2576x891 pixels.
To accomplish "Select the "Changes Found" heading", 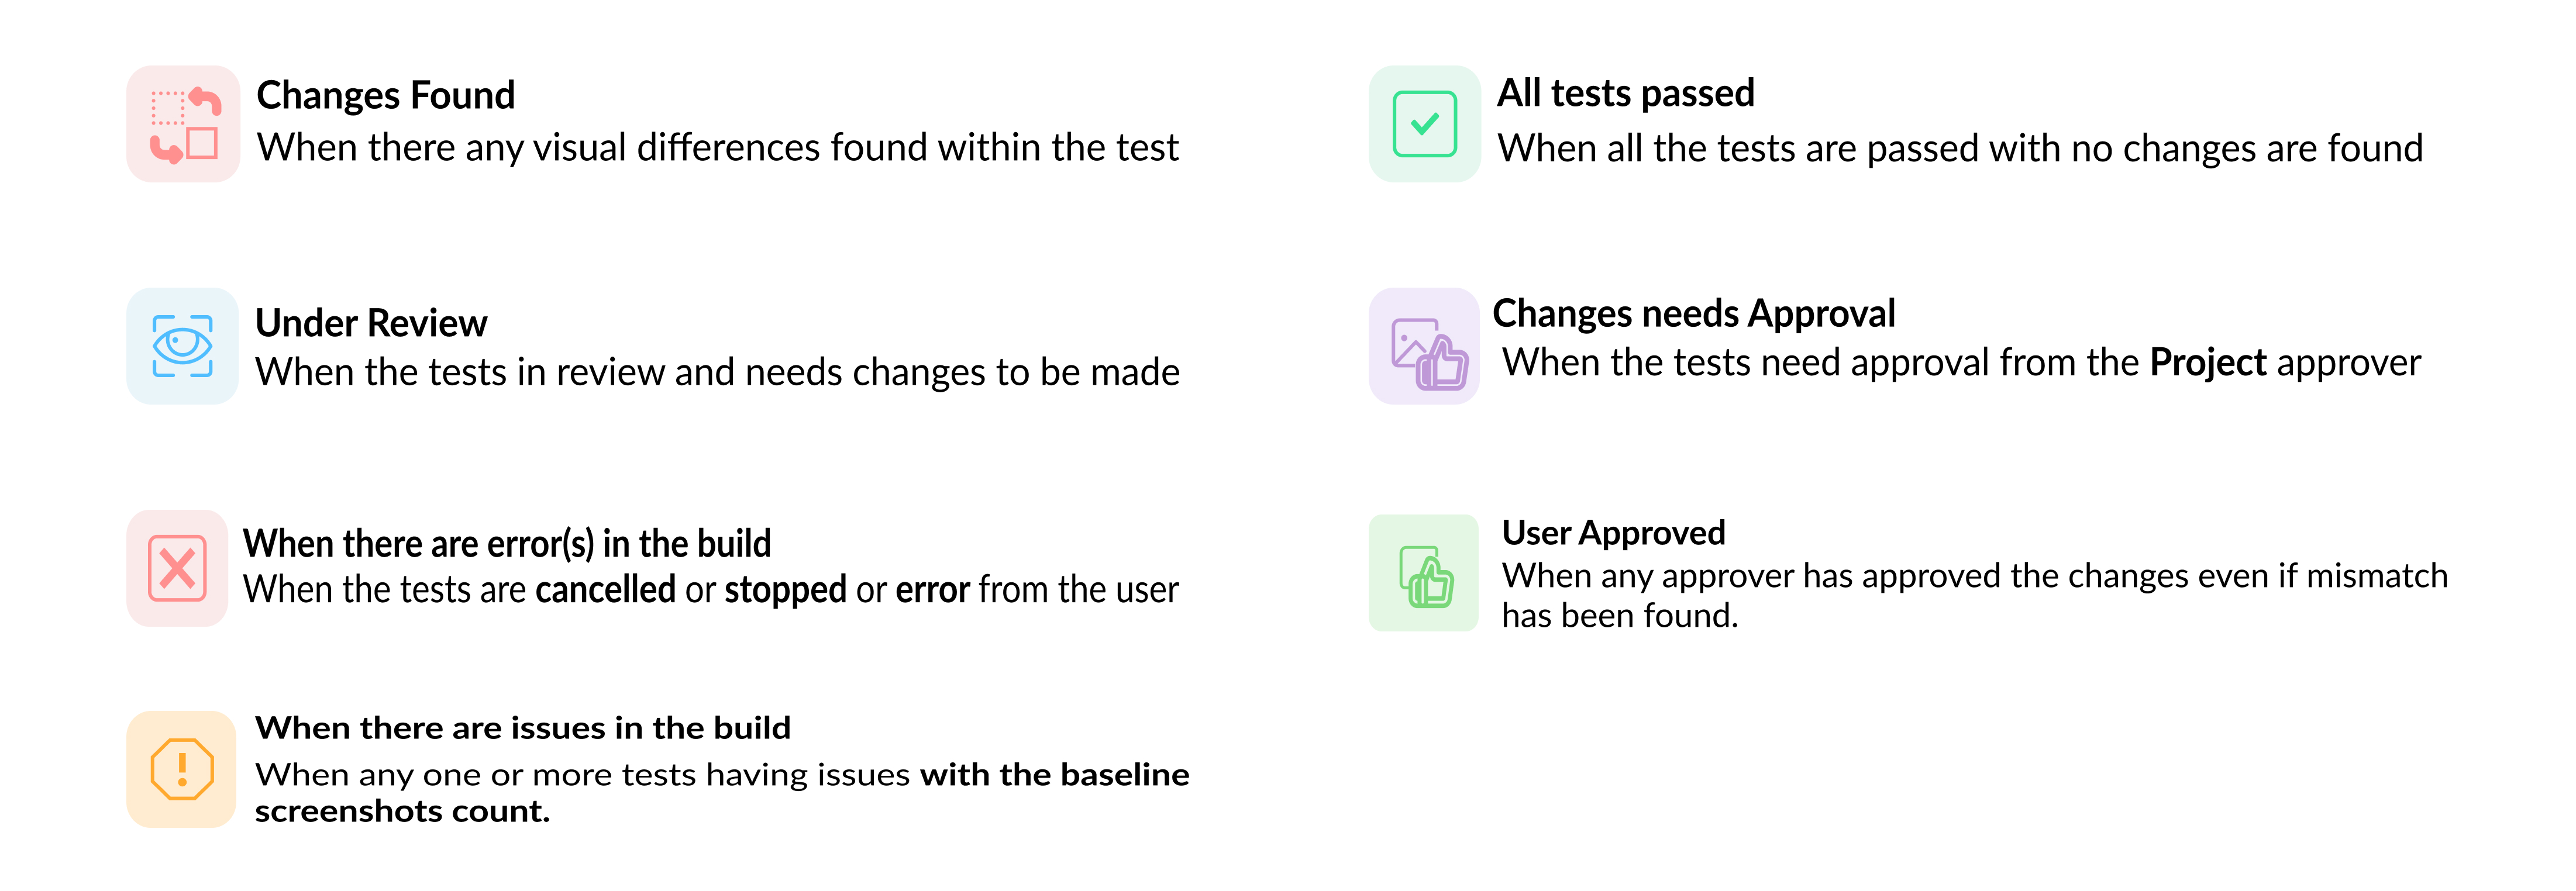I will pyautogui.click(x=385, y=96).
